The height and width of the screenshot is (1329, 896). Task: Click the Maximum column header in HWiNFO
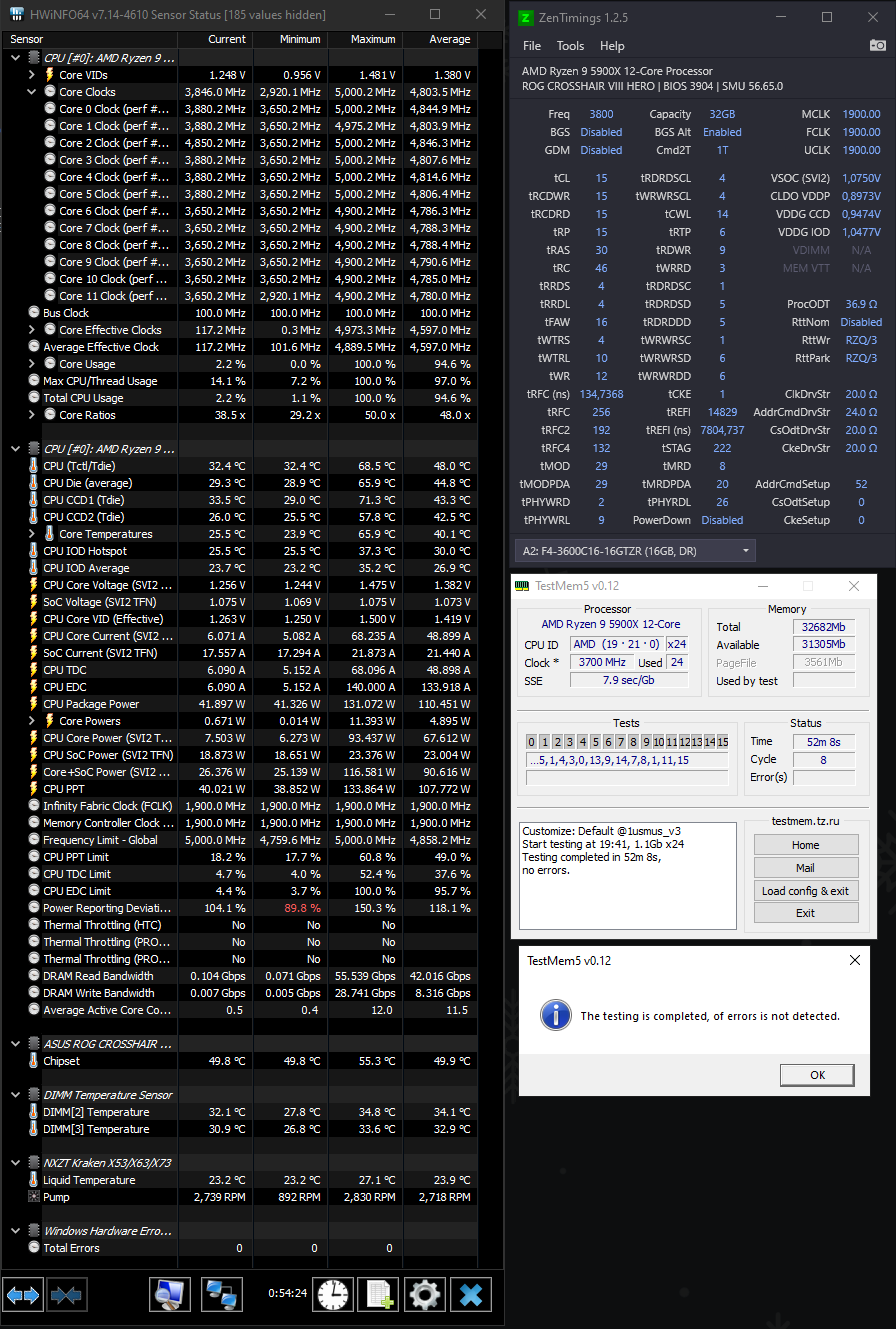(365, 39)
